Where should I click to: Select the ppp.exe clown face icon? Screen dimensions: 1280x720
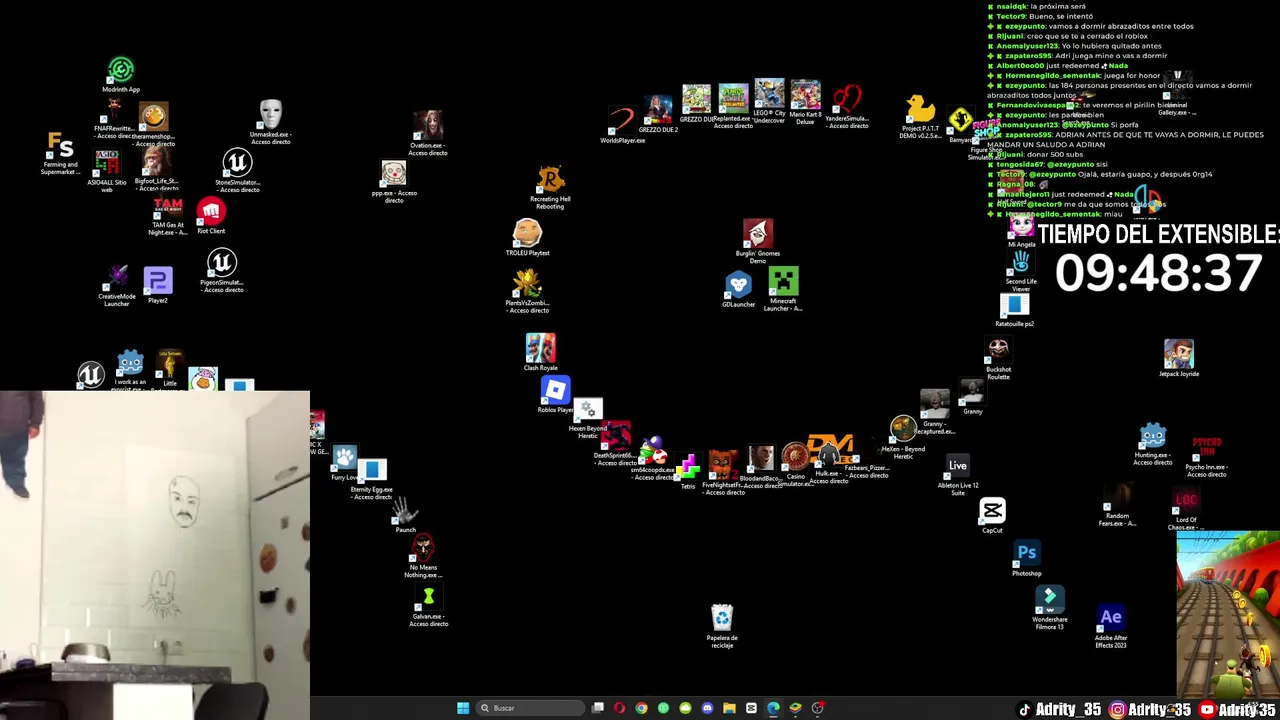pyautogui.click(x=394, y=182)
